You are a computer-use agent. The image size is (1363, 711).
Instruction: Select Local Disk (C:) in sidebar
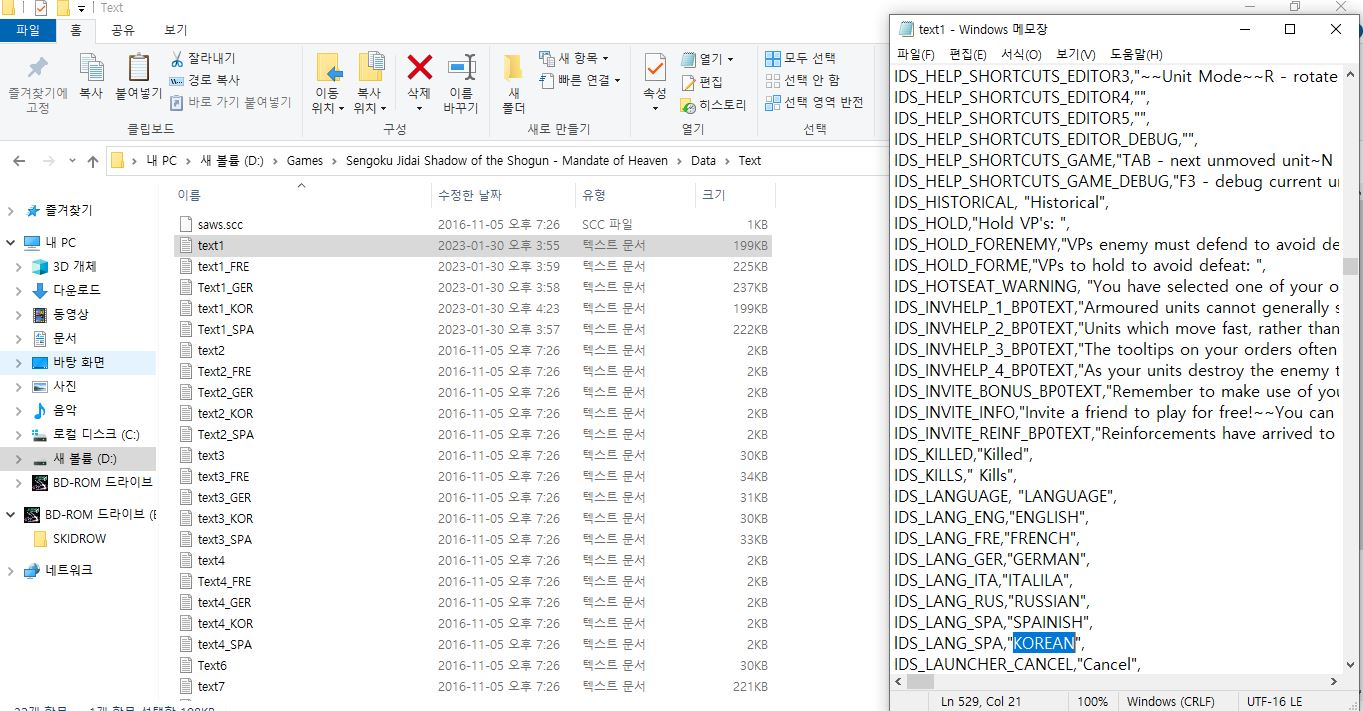pos(95,435)
